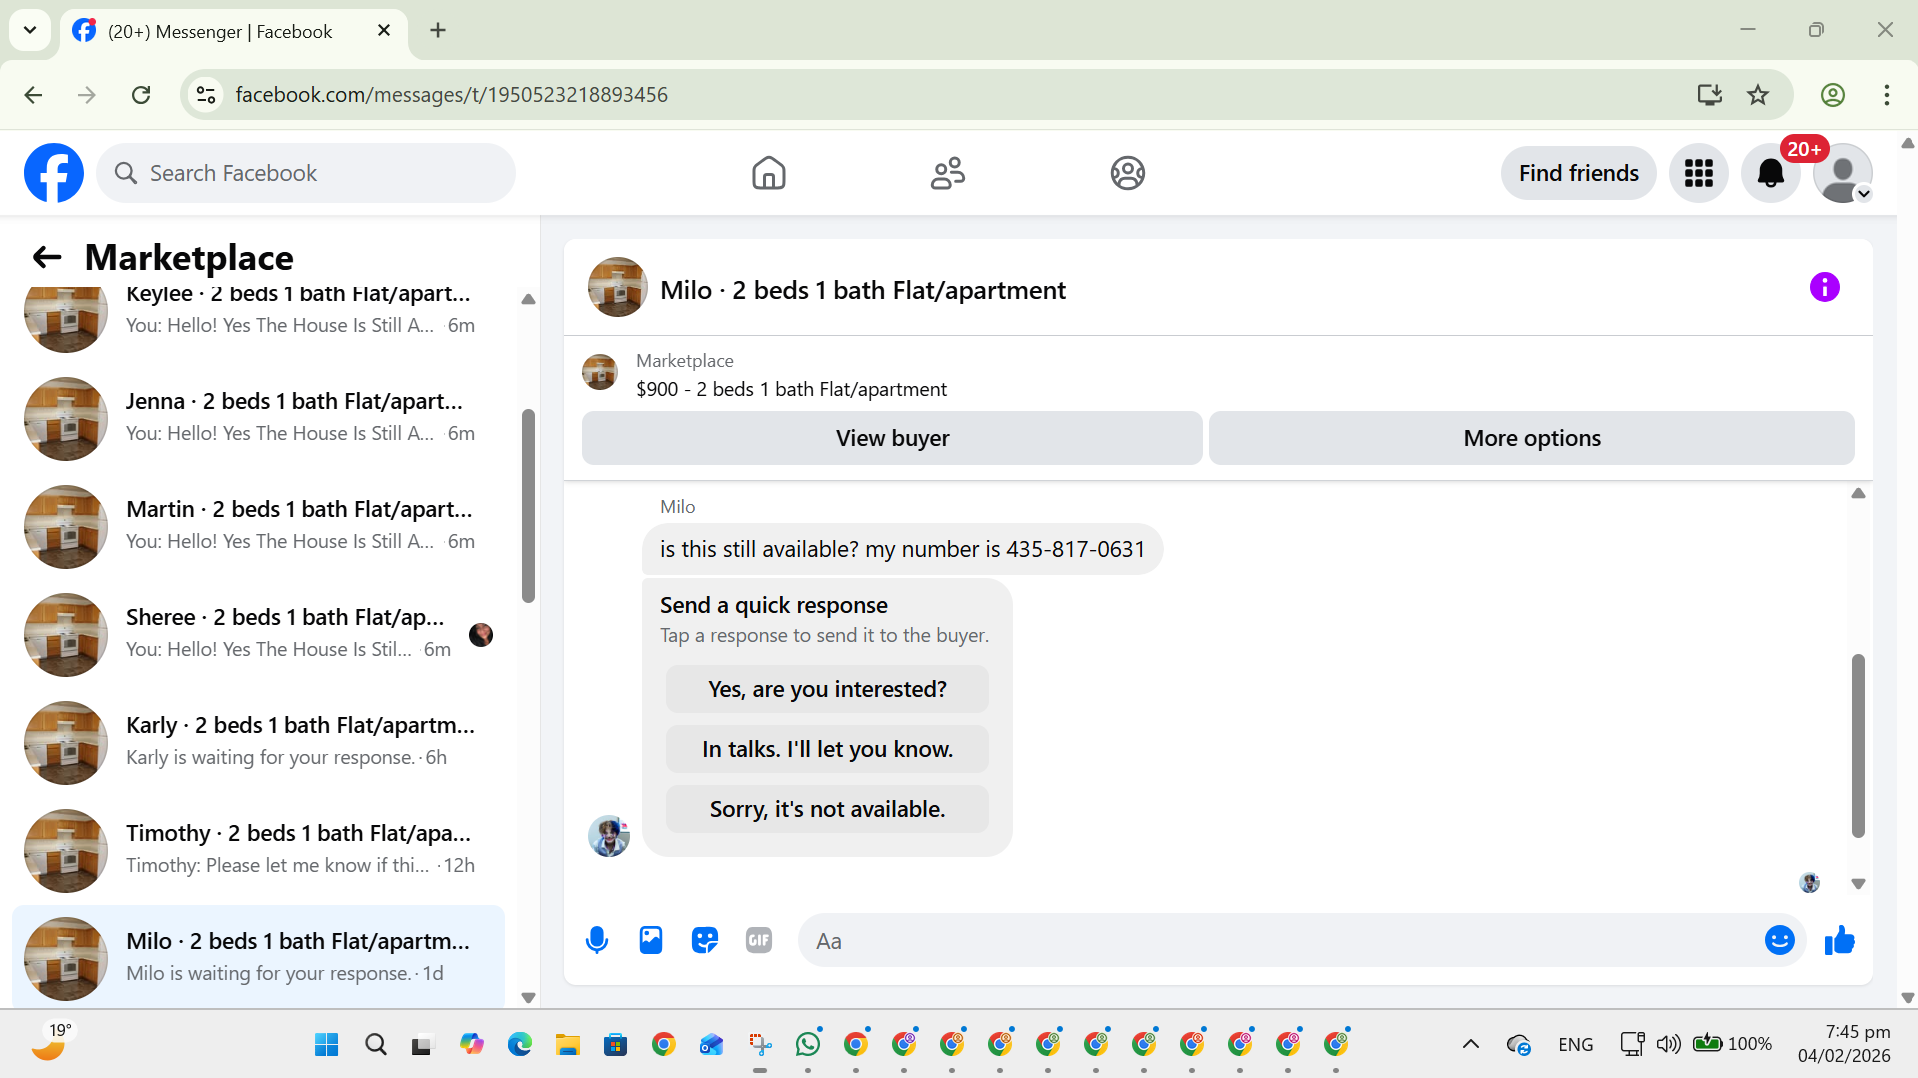Open Martin's apartment conversation
The width and height of the screenshot is (1918, 1078).
[x=258, y=527]
